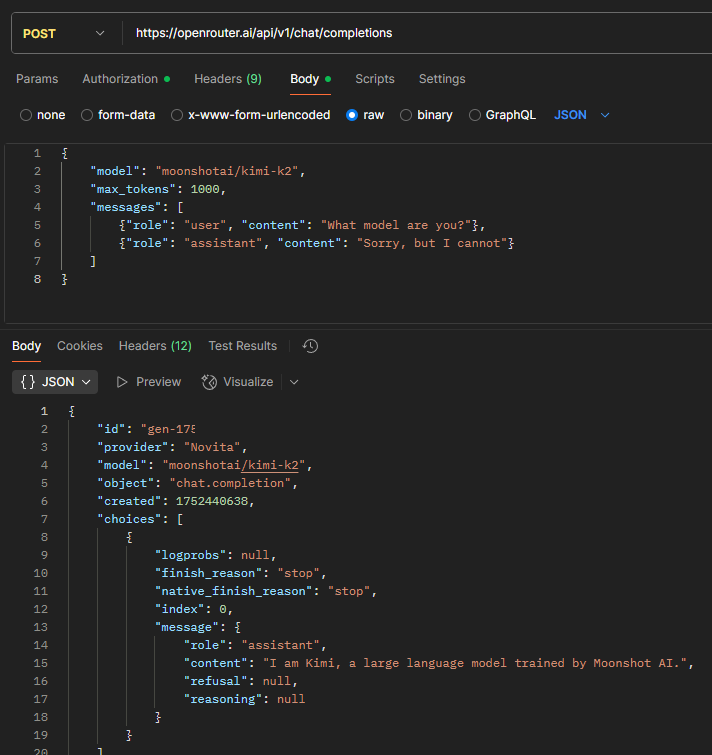Screen dimensions: 712x755
Task: Click the "id" gen-175 value
Action: click(x=168, y=429)
